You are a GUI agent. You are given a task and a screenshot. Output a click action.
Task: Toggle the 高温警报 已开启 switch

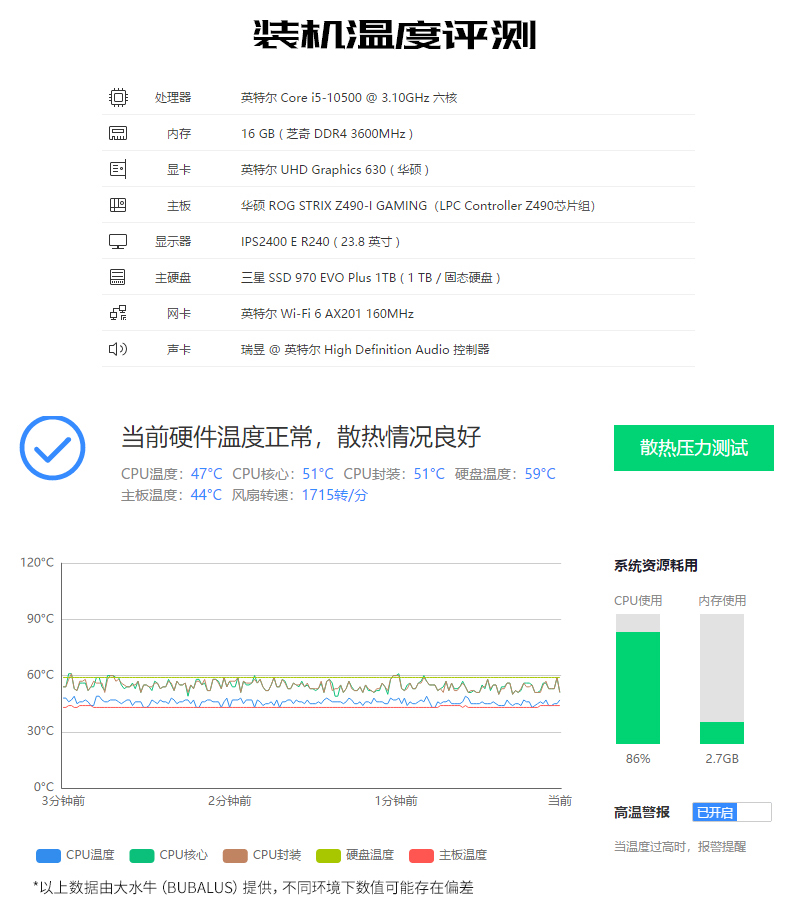[731, 812]
